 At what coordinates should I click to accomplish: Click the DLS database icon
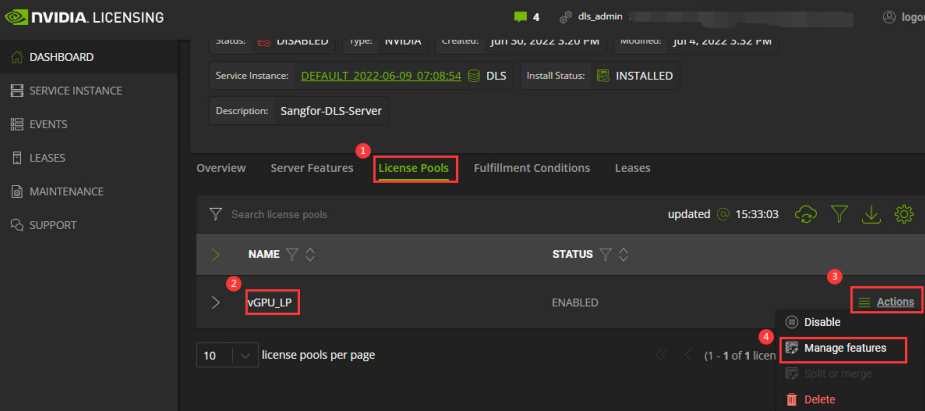pyautogui.click(x=473, y=75)
